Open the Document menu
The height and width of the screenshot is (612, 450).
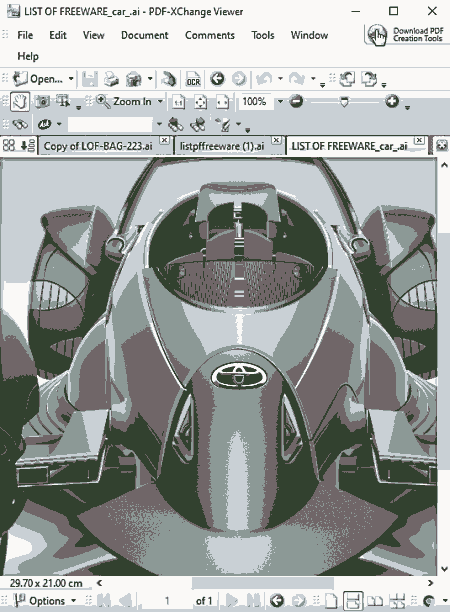pyautogui.click(x=144, y=35)
